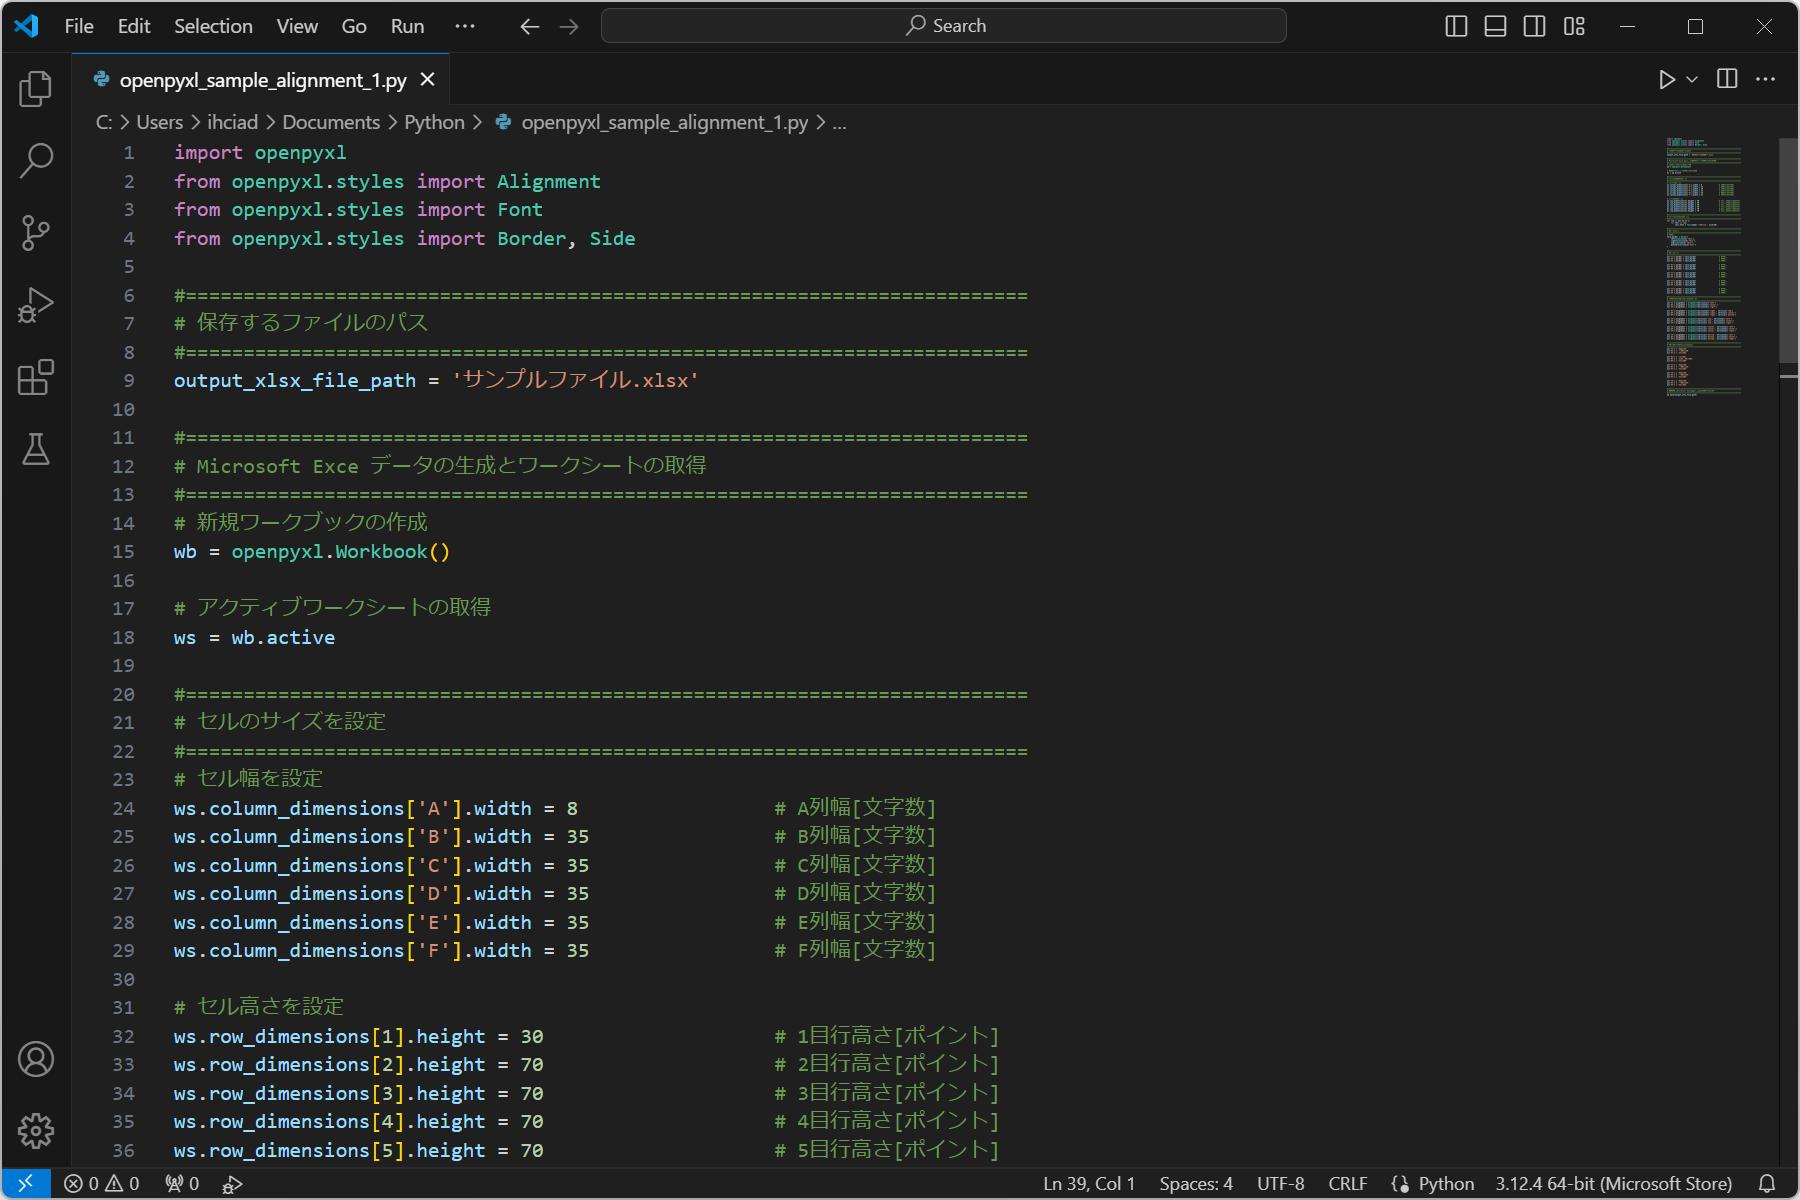Open the Run menu
1800x1200 pixels.
[x=407, y=26]
